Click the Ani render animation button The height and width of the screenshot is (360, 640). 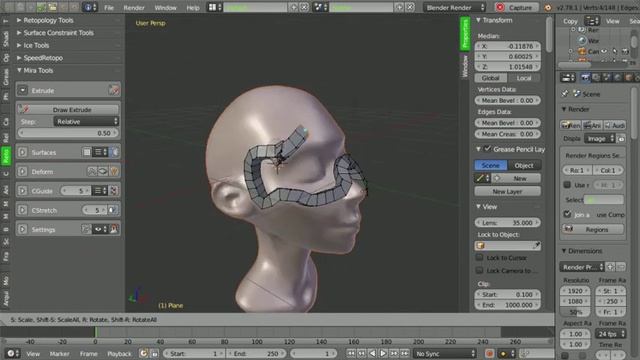592,125
